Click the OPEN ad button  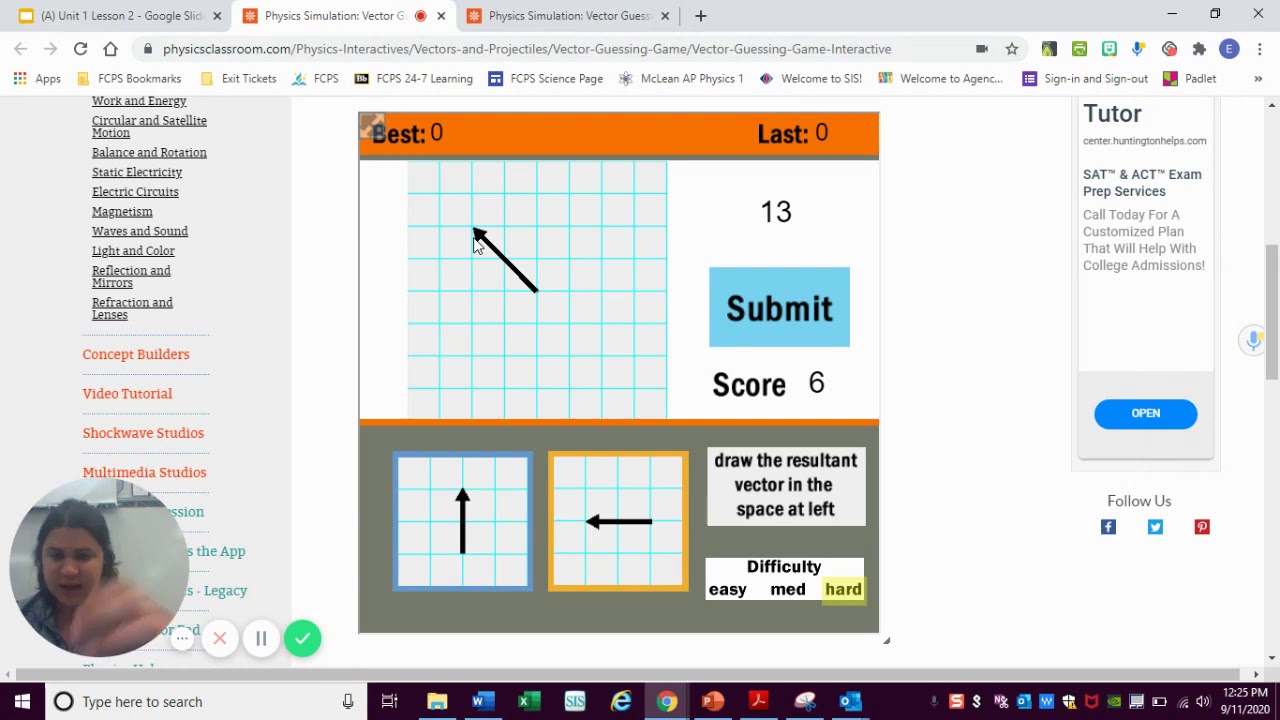[x=1145, y=413]
